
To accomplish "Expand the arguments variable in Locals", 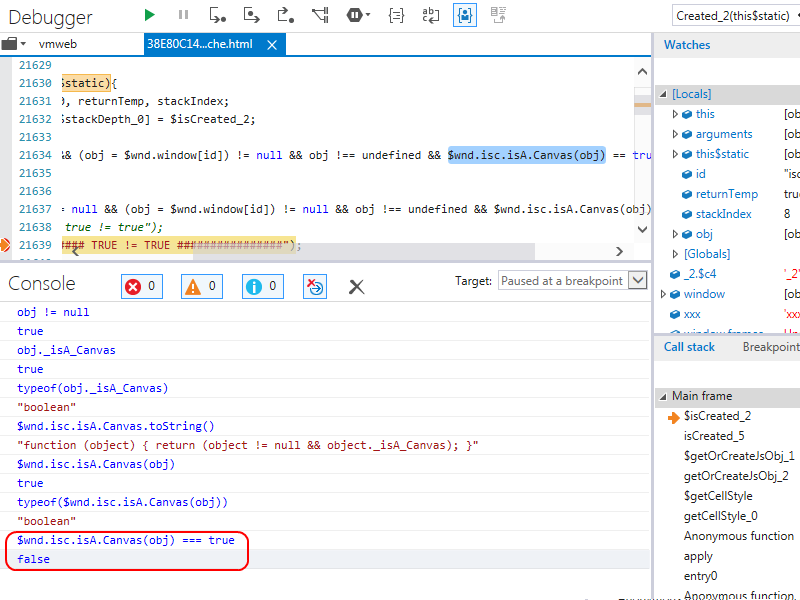I will 676,134.
